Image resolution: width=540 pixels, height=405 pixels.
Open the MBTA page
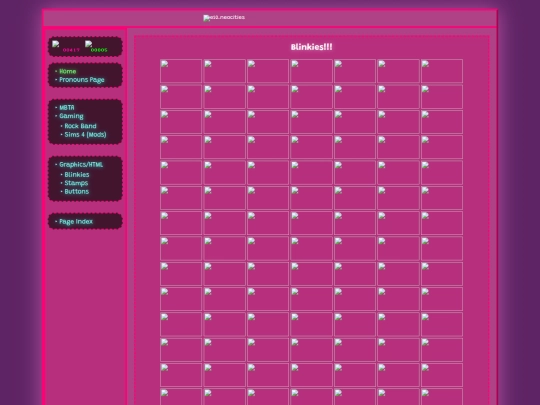tap(66, 107)
